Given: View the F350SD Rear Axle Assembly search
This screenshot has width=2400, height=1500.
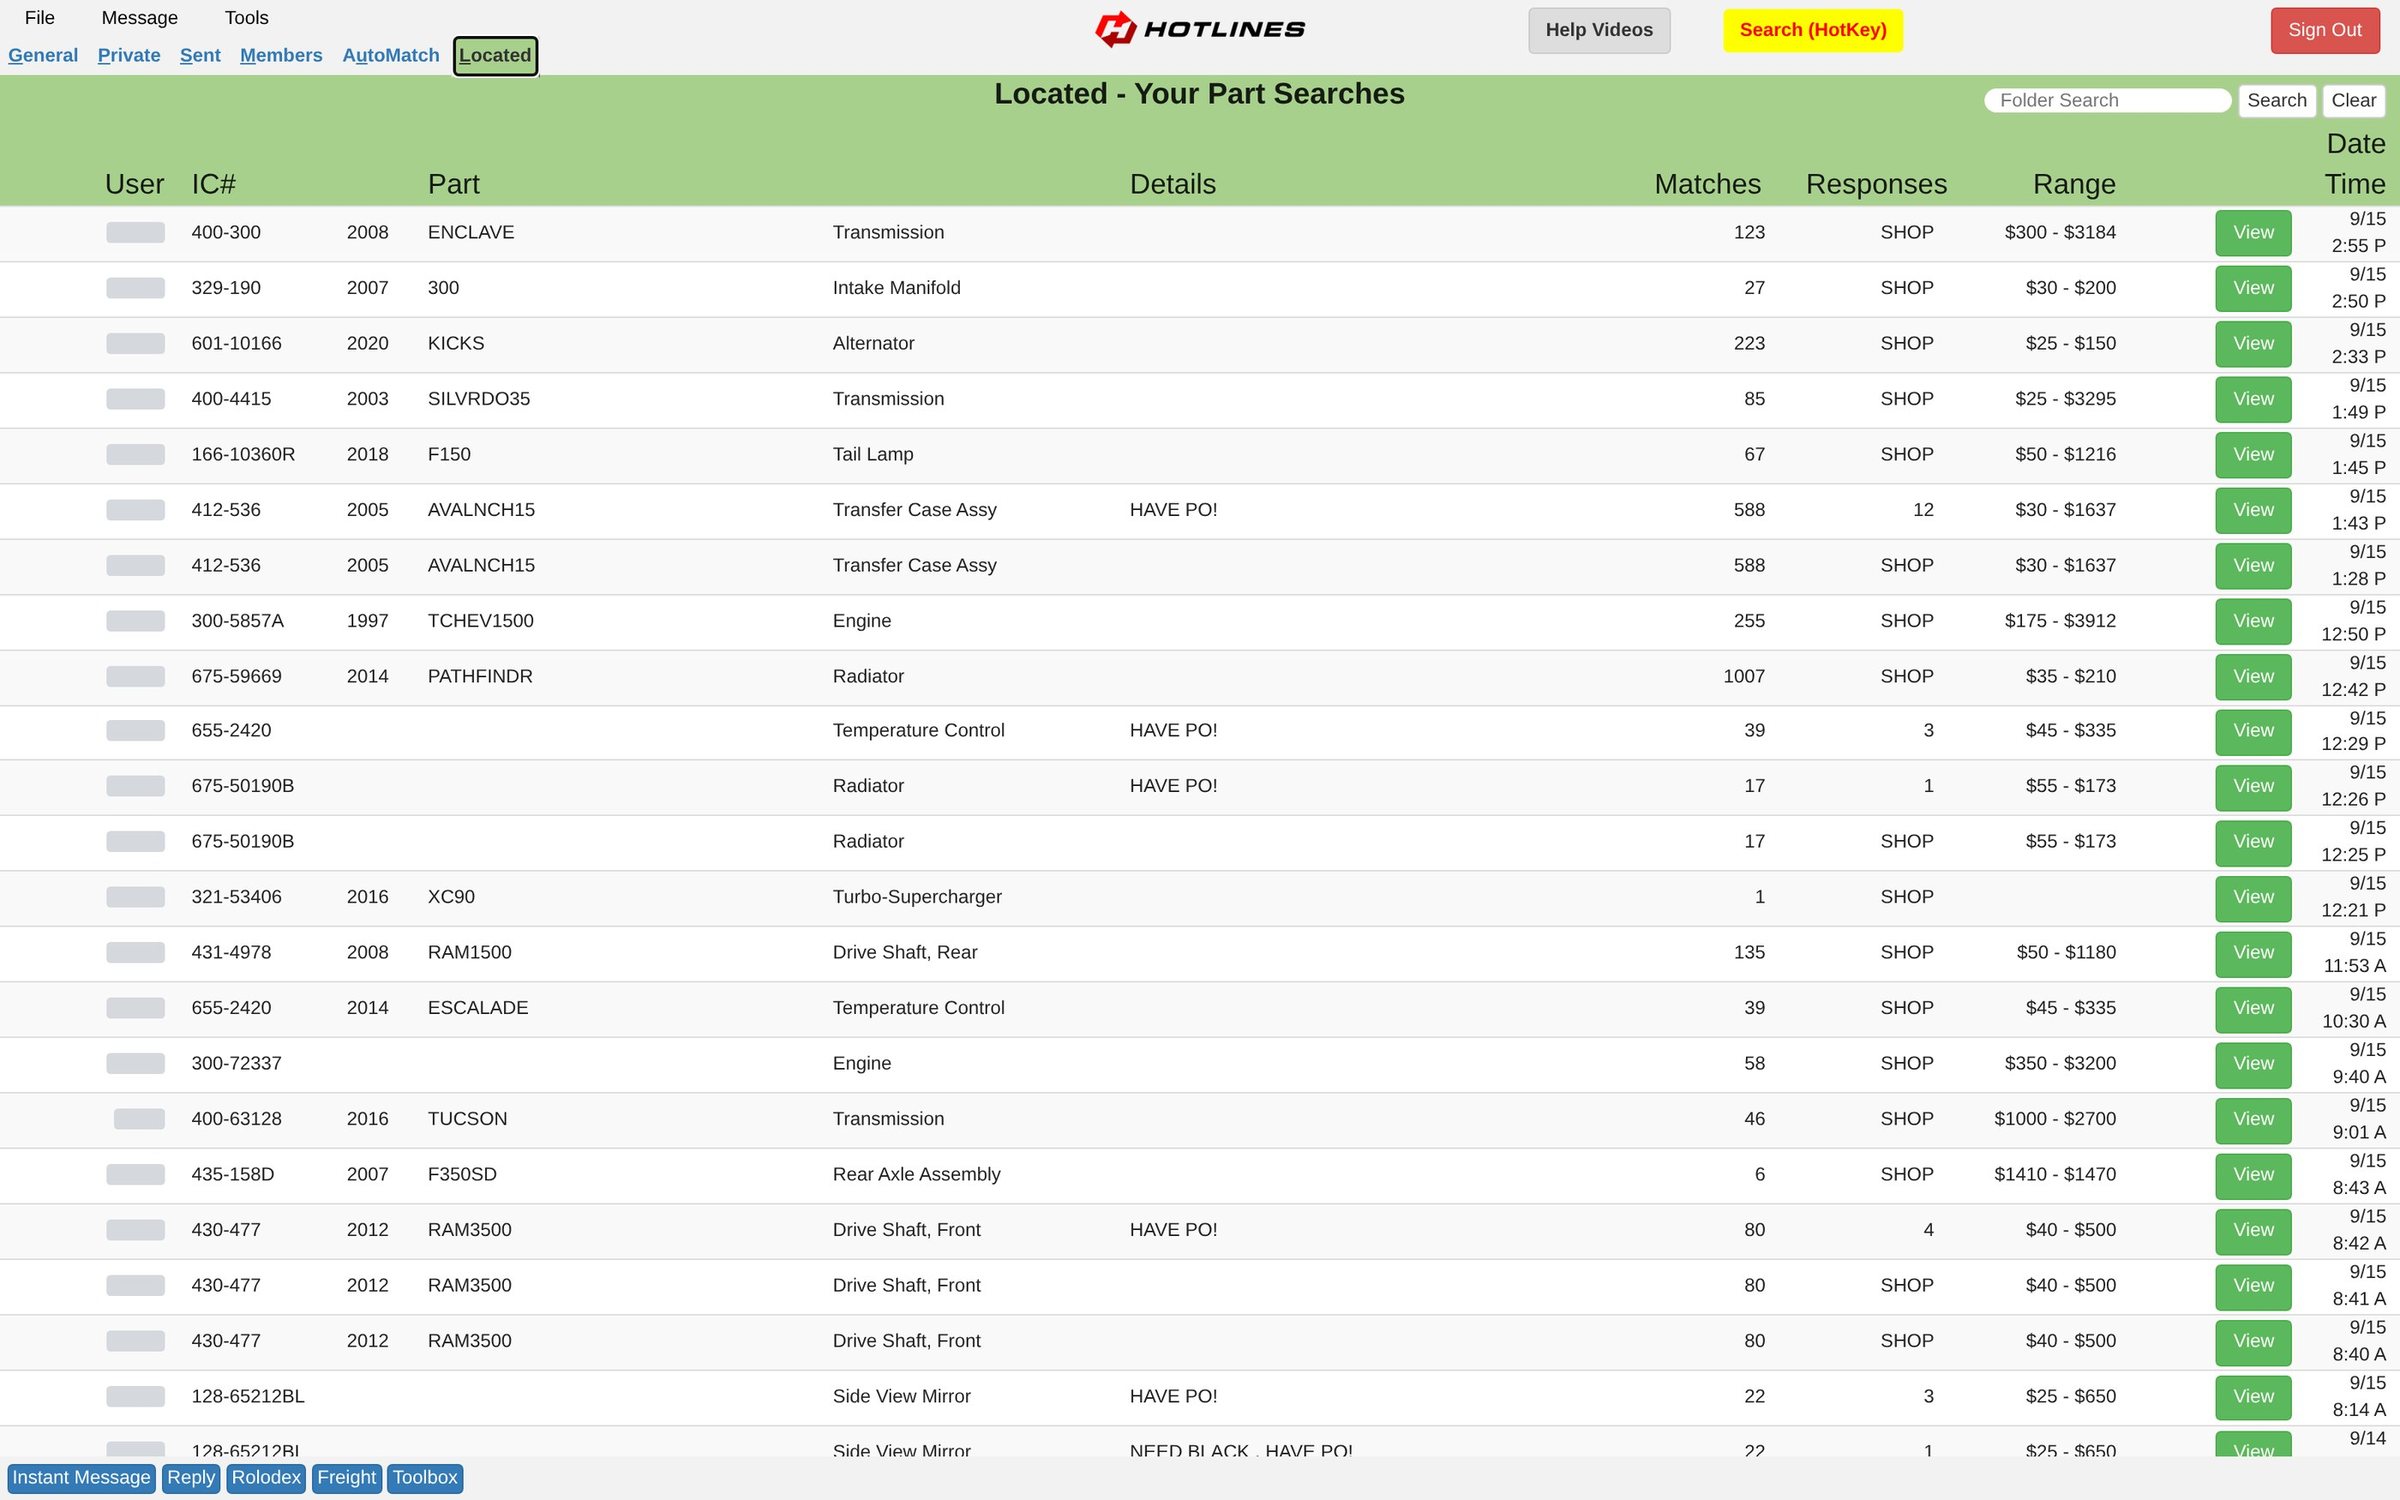Looking at the screenshot, I should 2253,1175.
